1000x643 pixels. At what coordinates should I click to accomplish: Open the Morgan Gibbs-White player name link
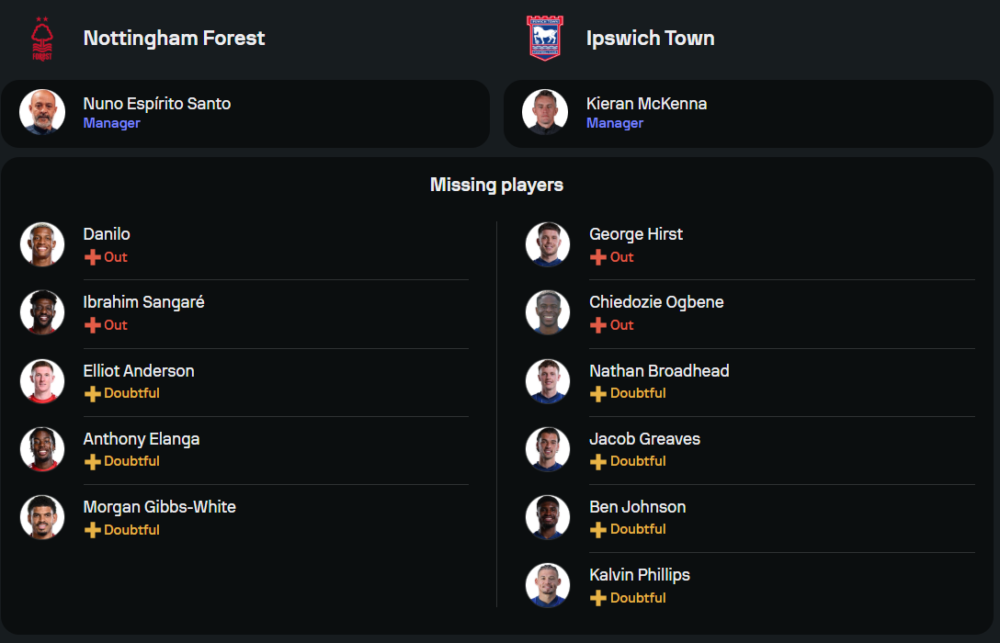click(x=159, y=507)
